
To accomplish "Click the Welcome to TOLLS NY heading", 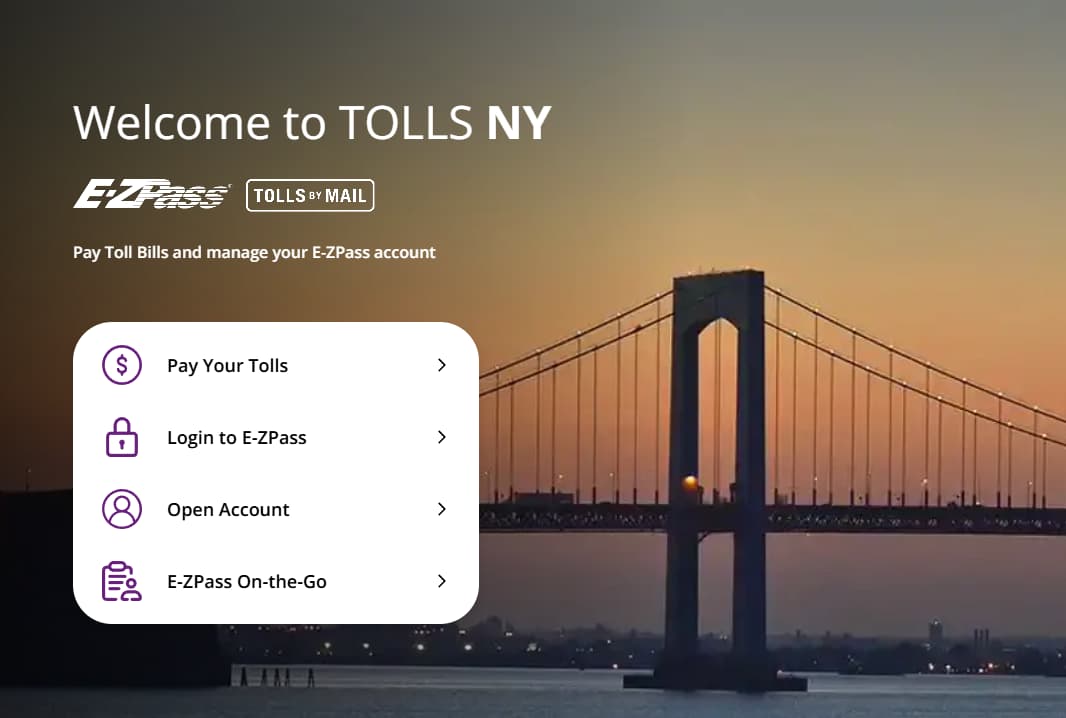I will [x=312, y=122].
